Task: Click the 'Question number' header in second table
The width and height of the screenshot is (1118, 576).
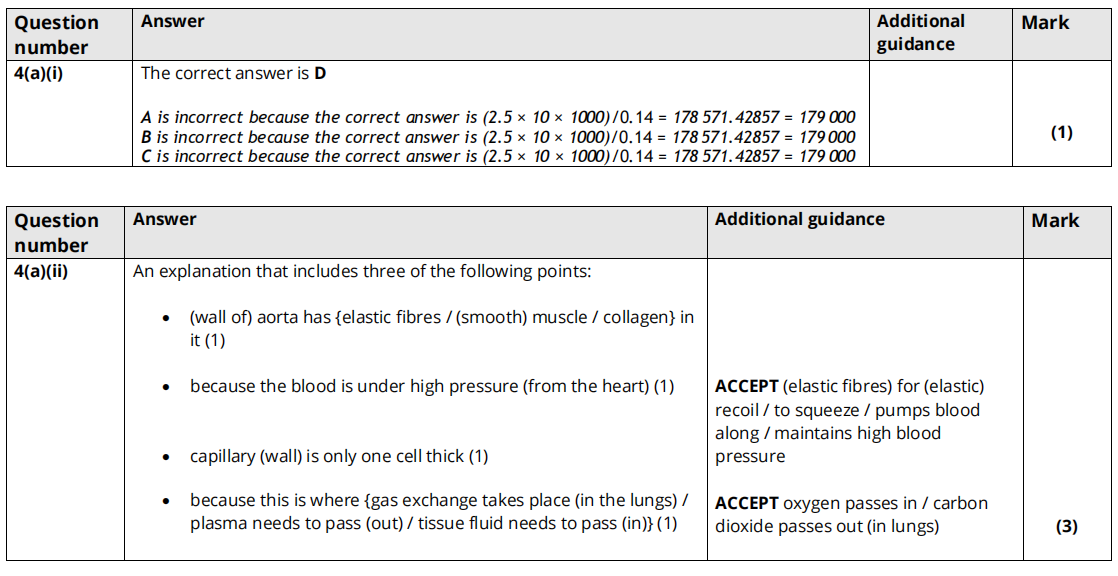Action: (x=57, y=233)
